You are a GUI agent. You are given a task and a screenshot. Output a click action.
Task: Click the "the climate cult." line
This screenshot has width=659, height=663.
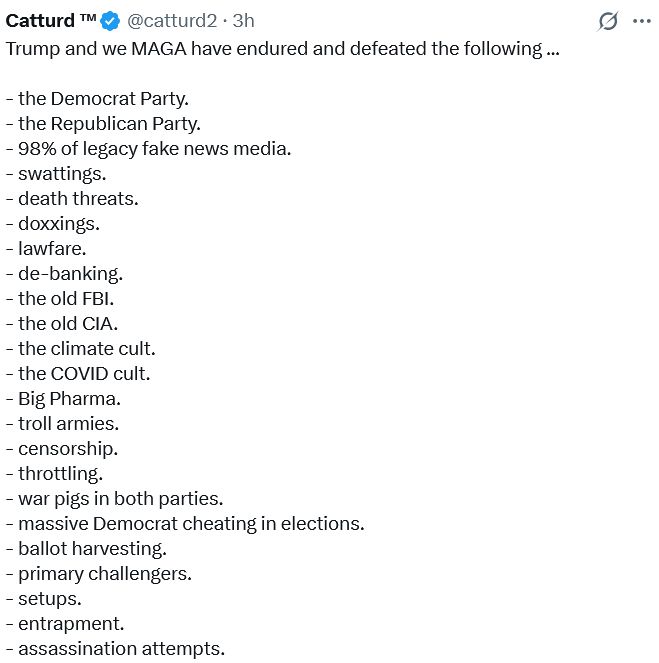click(x=80, y=349)
